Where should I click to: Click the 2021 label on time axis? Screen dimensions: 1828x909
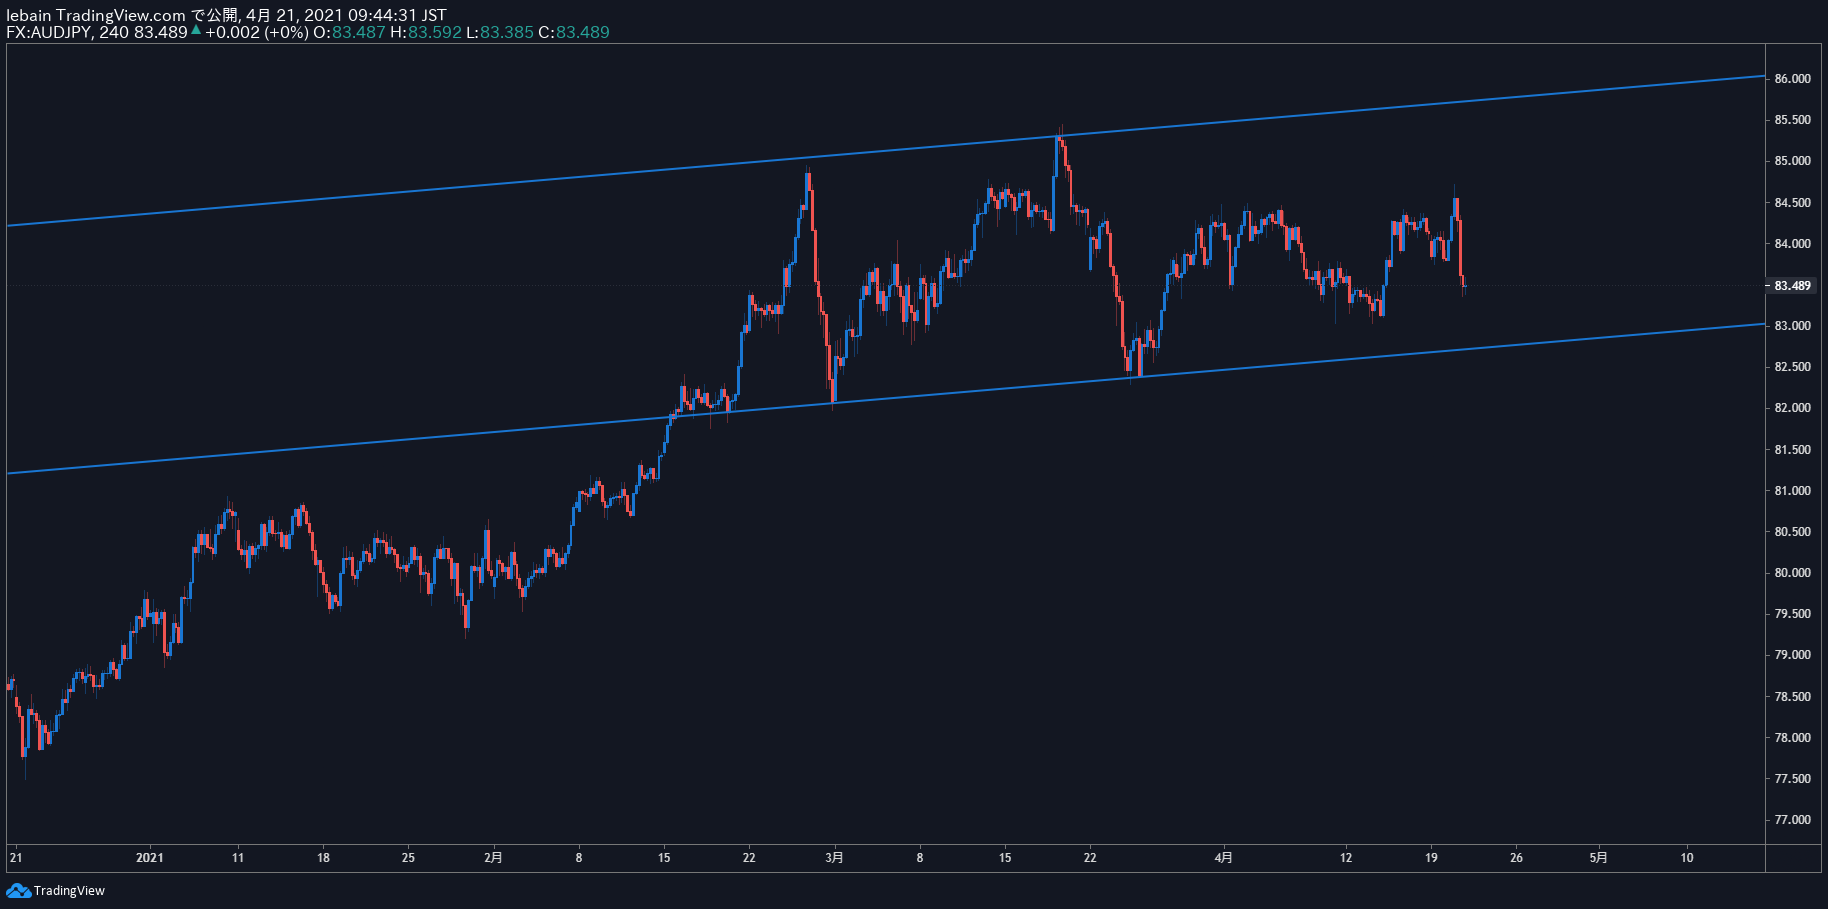[x=150, y=857]
